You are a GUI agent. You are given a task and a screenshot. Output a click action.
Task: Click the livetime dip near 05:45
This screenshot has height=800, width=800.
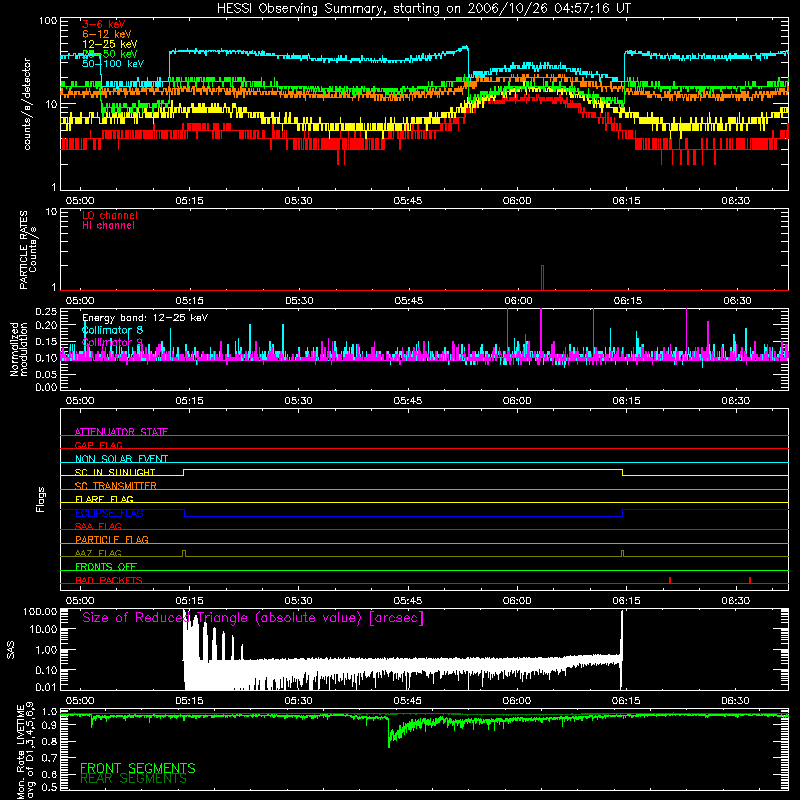(389, 732)
